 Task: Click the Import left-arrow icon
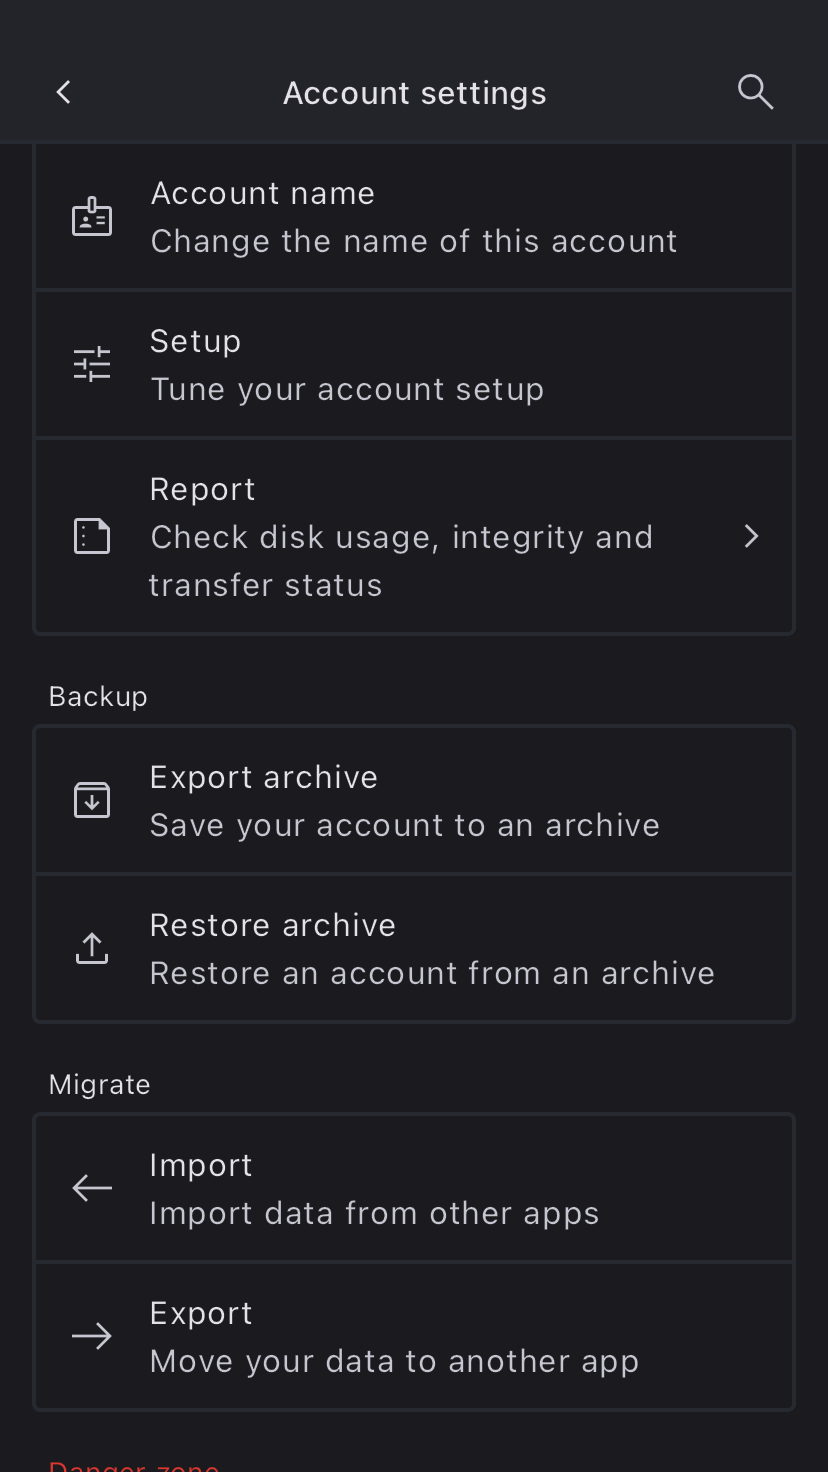[x=92, y=1188]
